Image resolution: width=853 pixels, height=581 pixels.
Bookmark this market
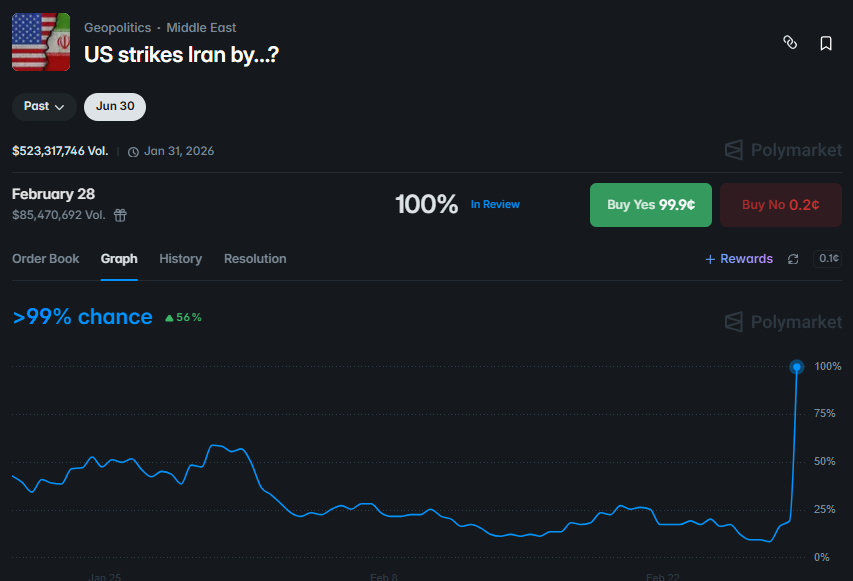(x=826, y=43)
